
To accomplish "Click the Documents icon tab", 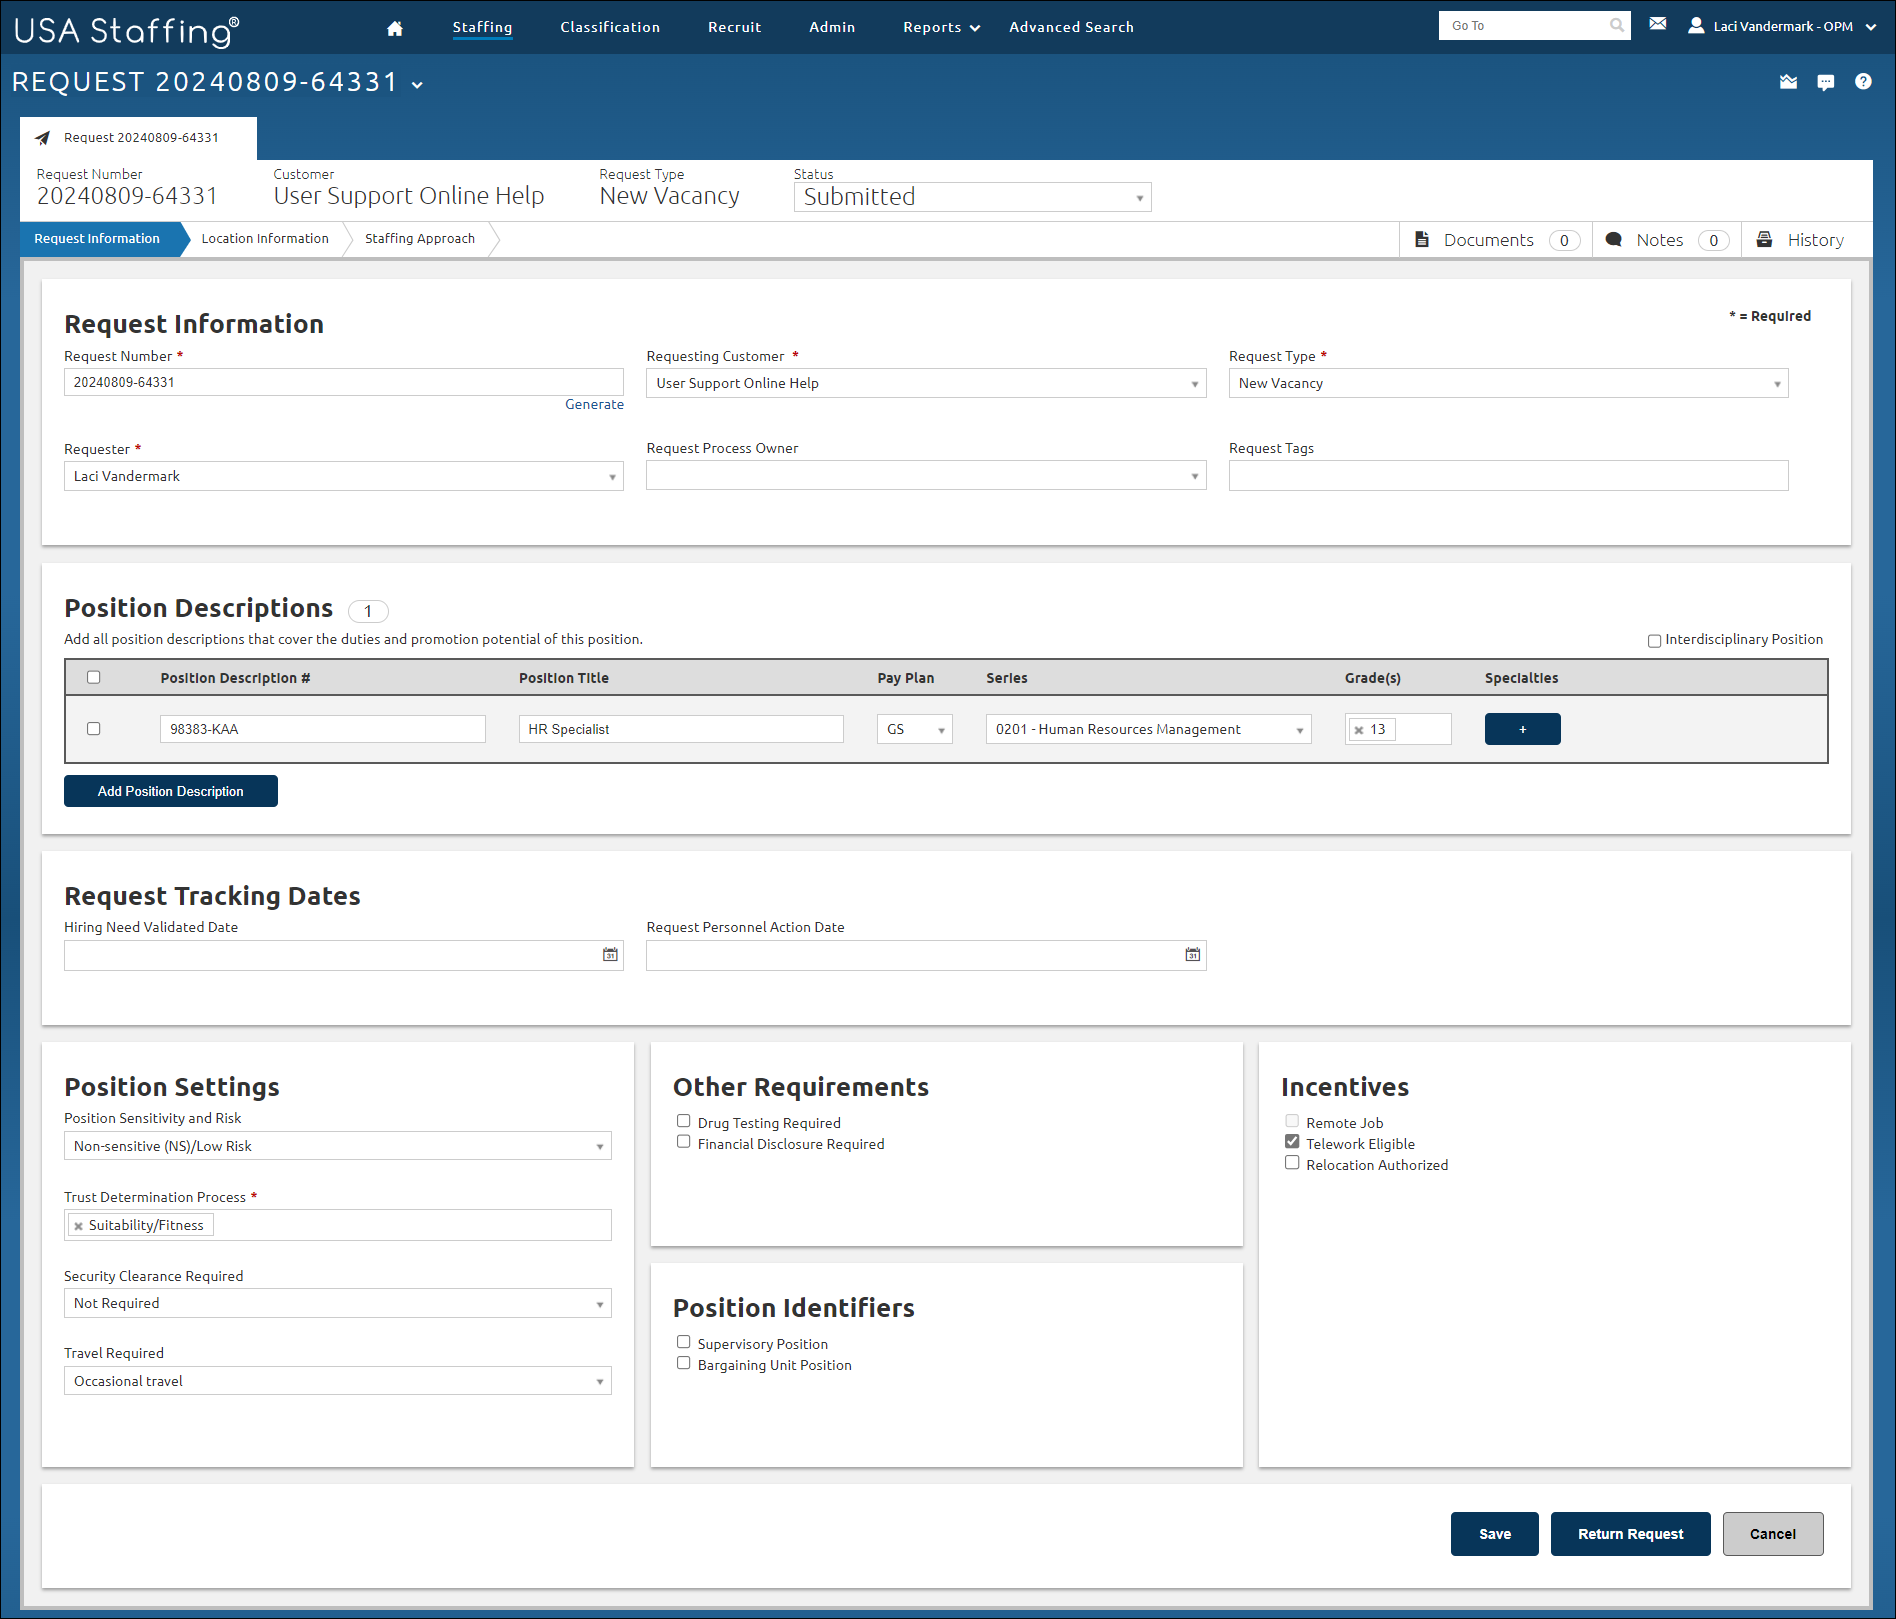I will coord(1423,240).
